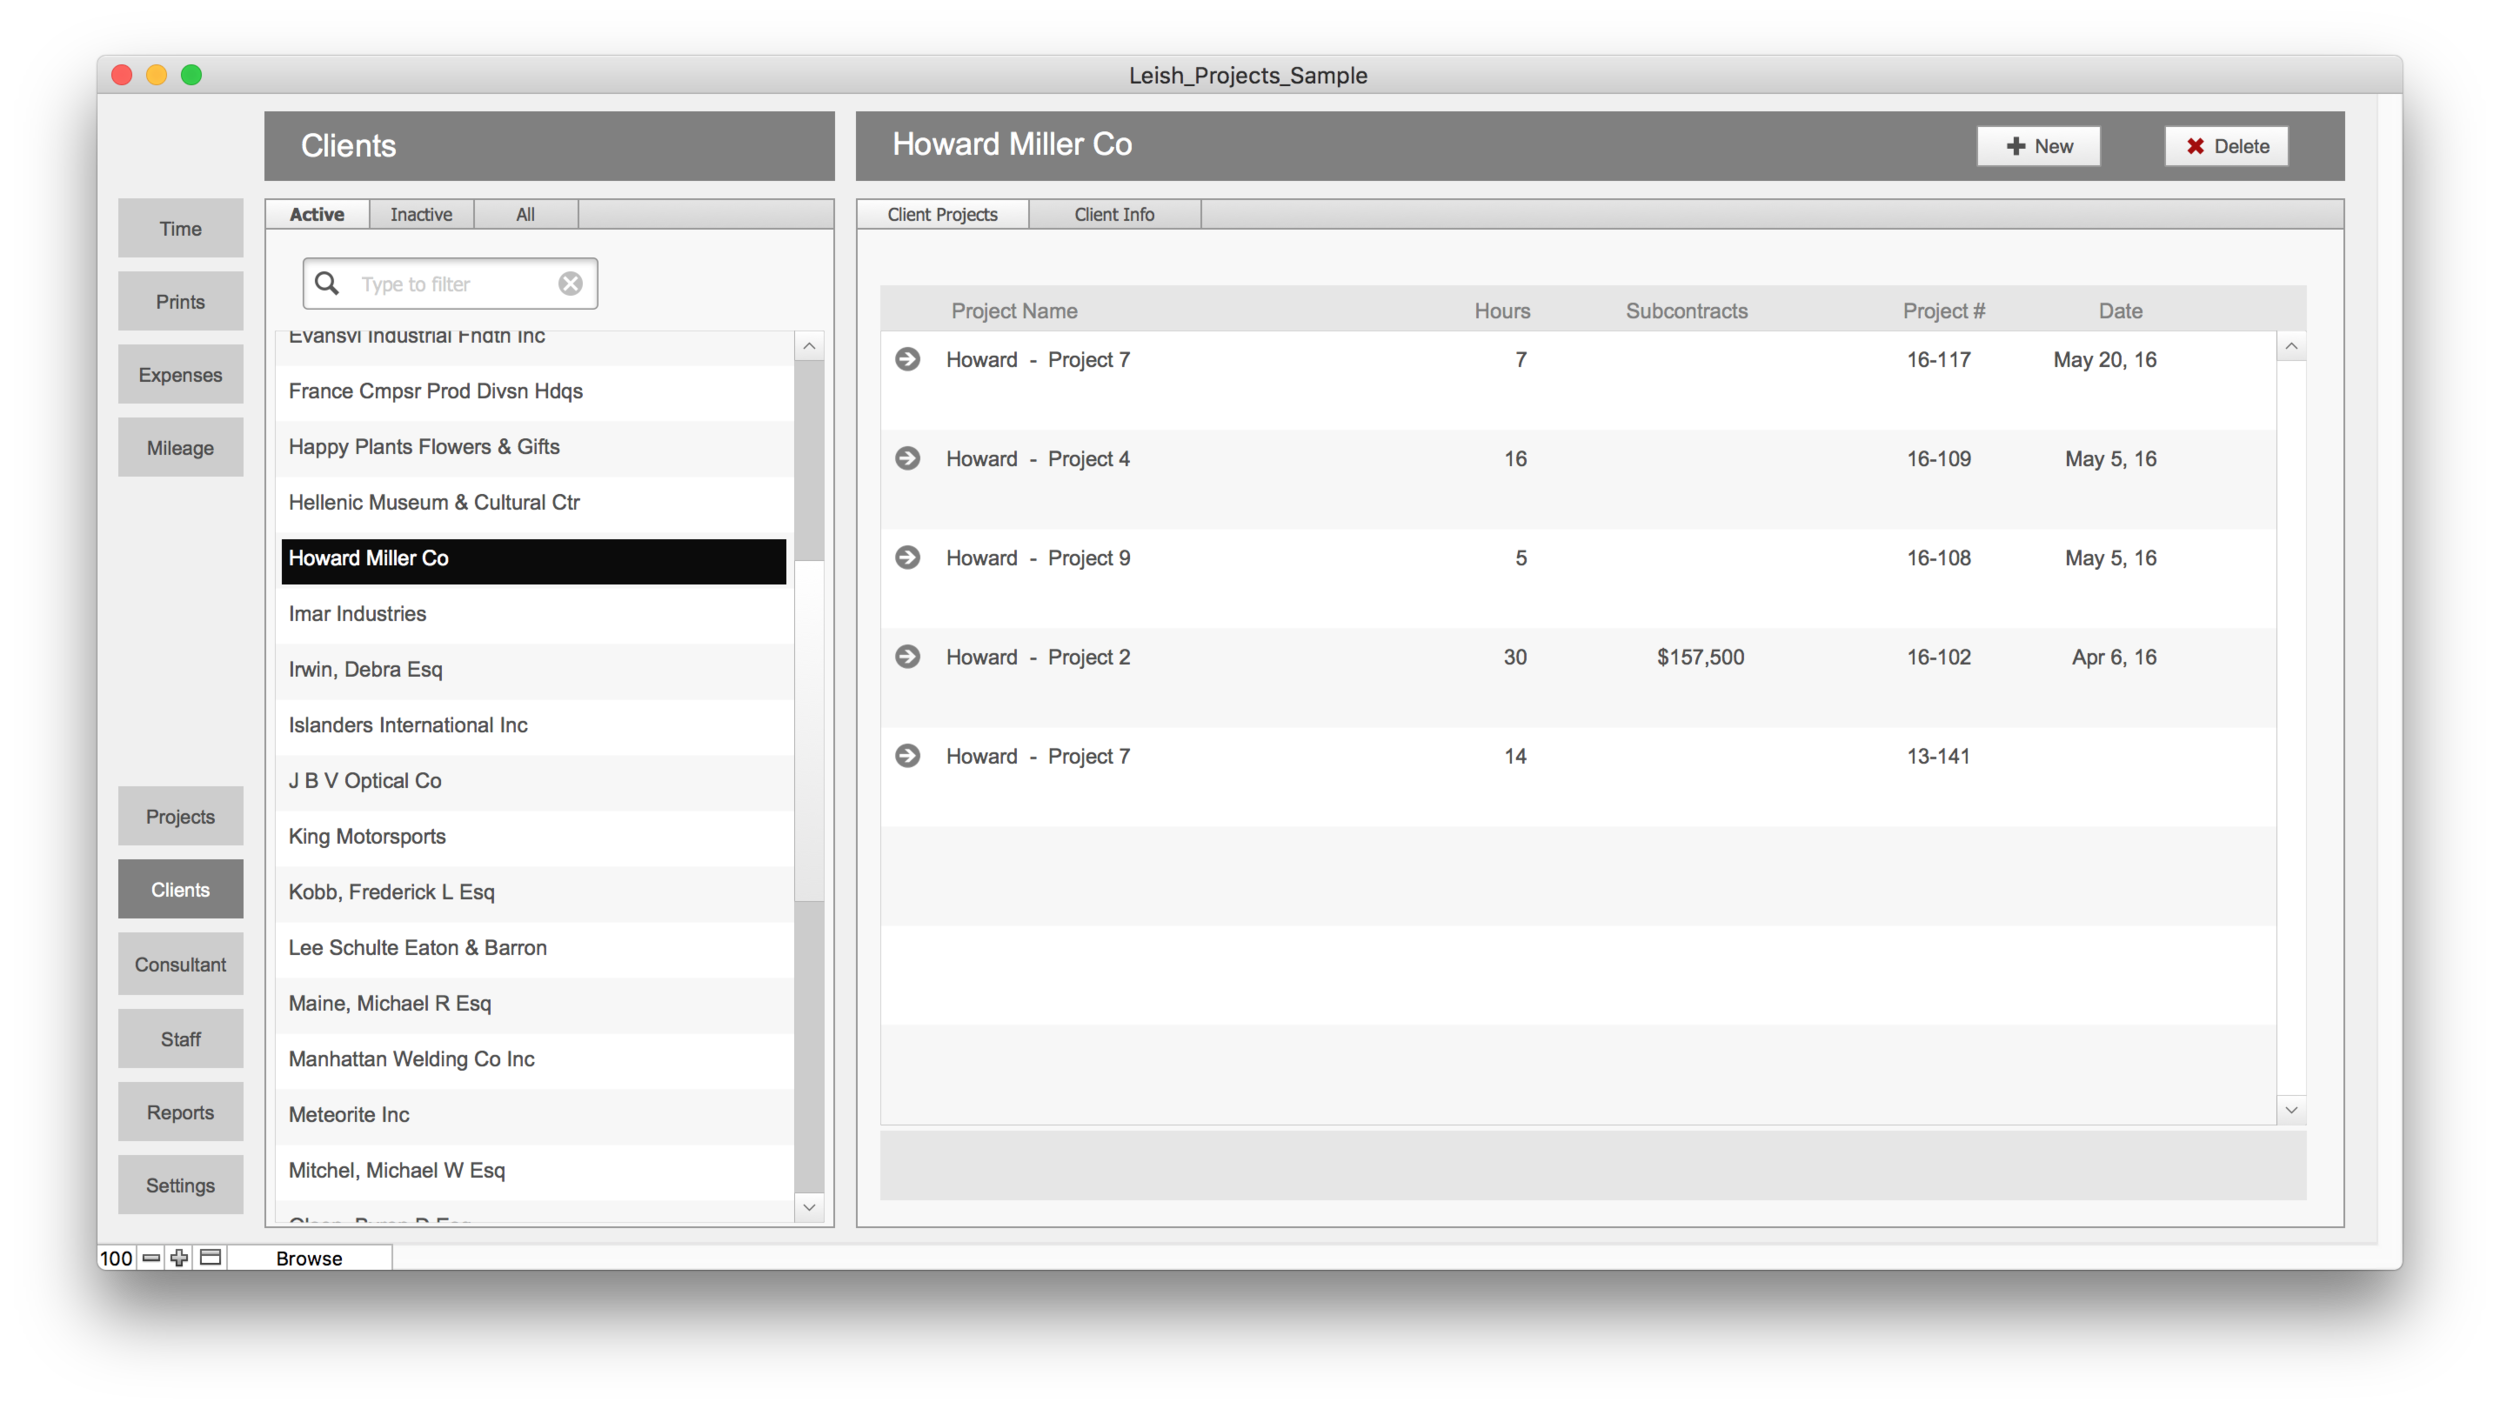Clear the filter with the X icon

click(x=570, y=284)
